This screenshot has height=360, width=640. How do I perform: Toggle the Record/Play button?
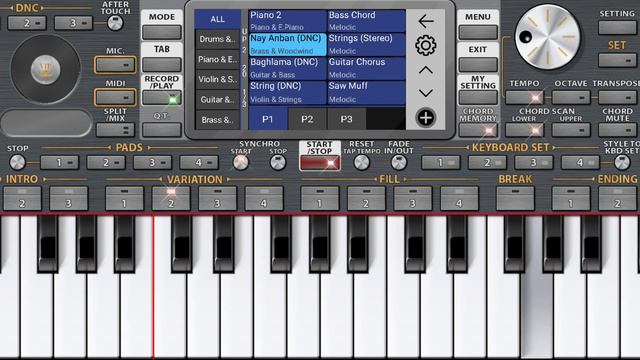(162, 98)
